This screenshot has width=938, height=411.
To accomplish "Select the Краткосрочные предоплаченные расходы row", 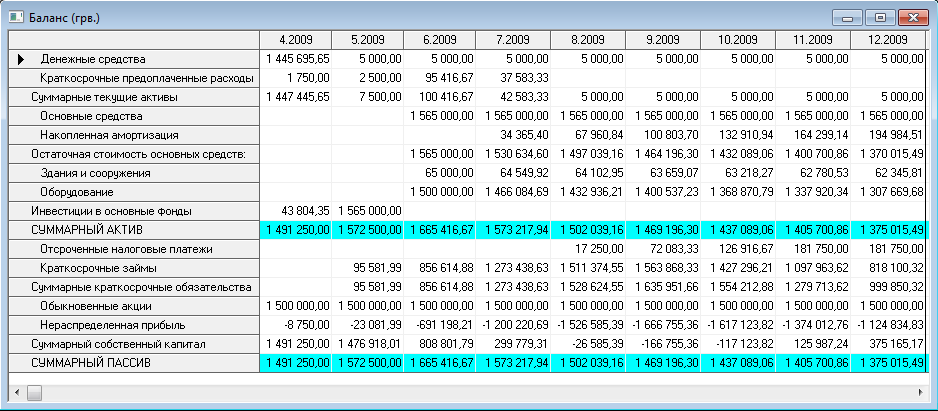I will pos(134,78).
